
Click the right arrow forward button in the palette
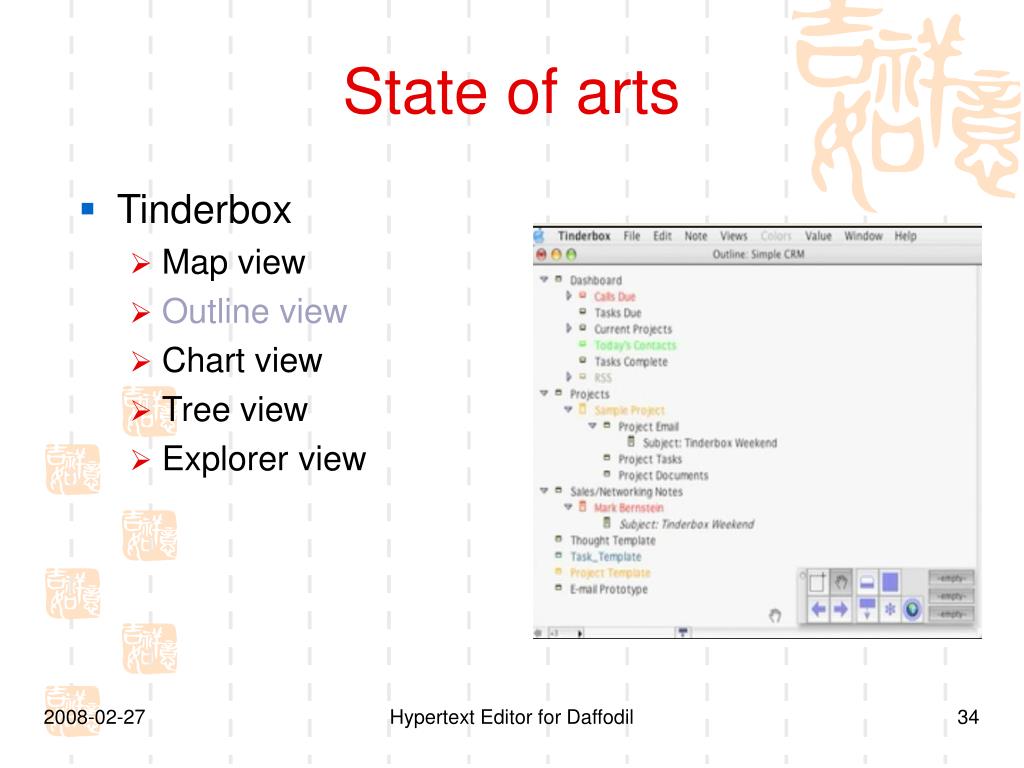tap(841, 609)
